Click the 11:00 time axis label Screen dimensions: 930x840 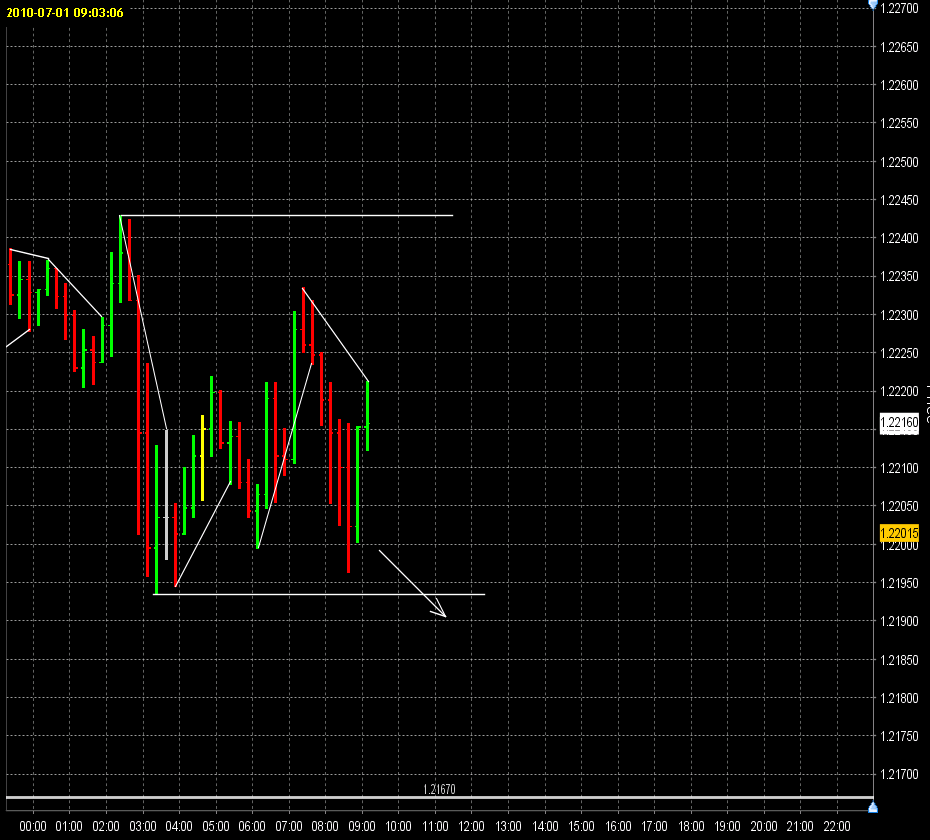click(435, 826)
